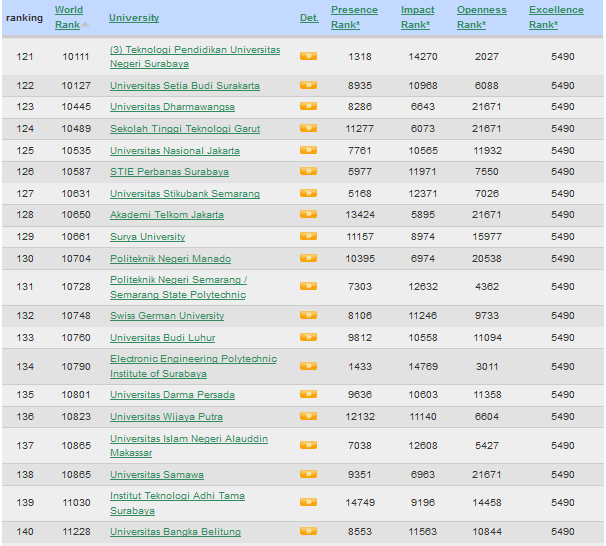The image size is (606, 546).
Task: Open Politeknik Negeri Manado link
Action: tap(170, 259)
